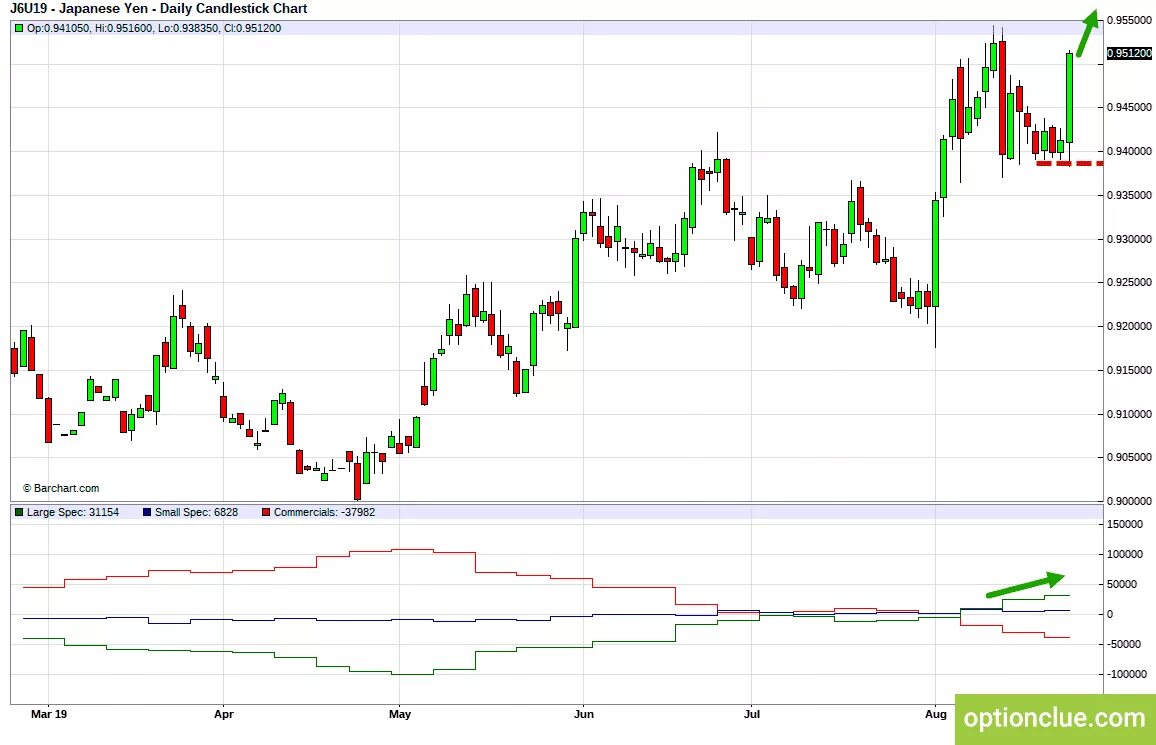Click the 0.920000 price axis label
The image size is (1156, 745).
coord(1129,326)
